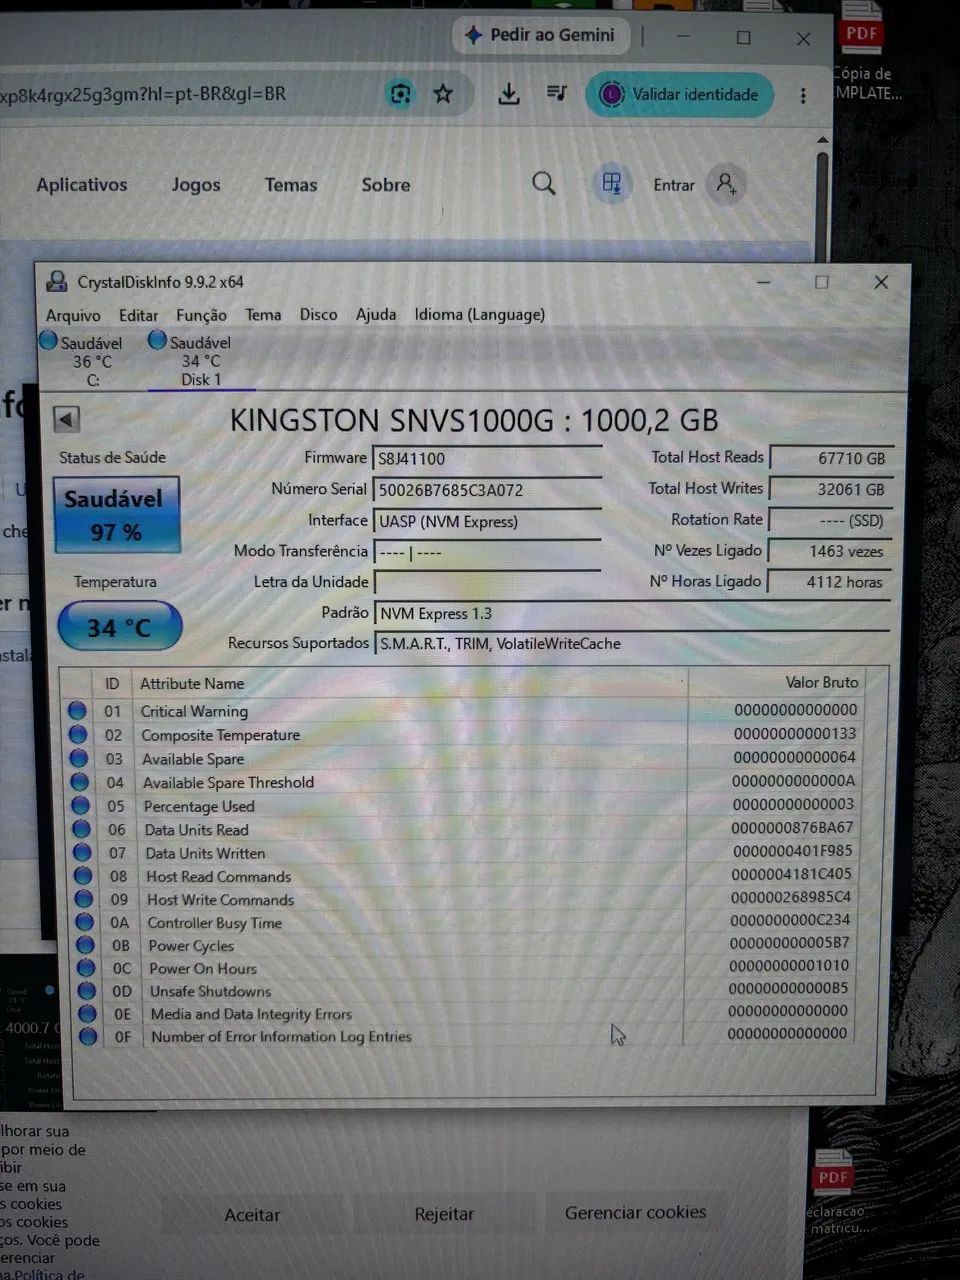Open the Tema menu

coord(263,314)
